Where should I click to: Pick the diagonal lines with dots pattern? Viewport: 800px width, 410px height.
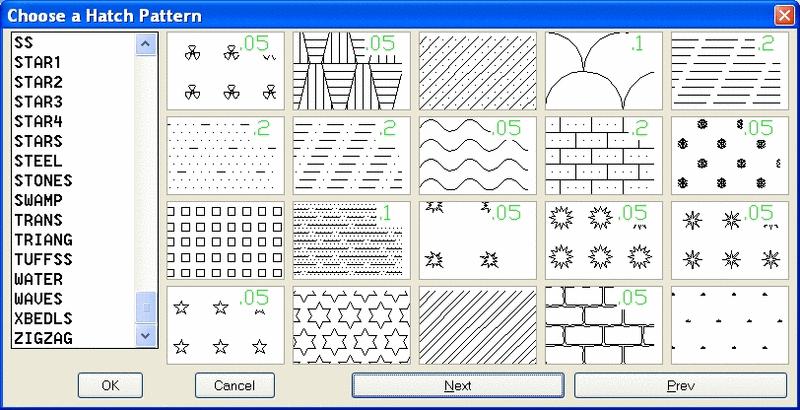[x=478, y=71]
